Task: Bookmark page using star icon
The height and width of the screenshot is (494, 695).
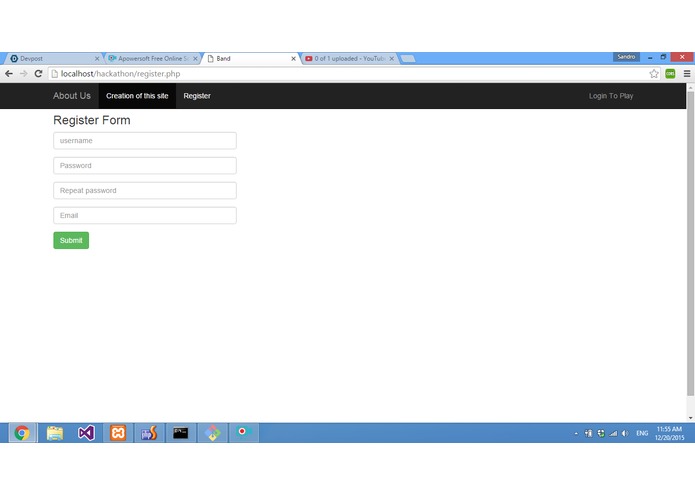Action: click(x=654, y=74)
